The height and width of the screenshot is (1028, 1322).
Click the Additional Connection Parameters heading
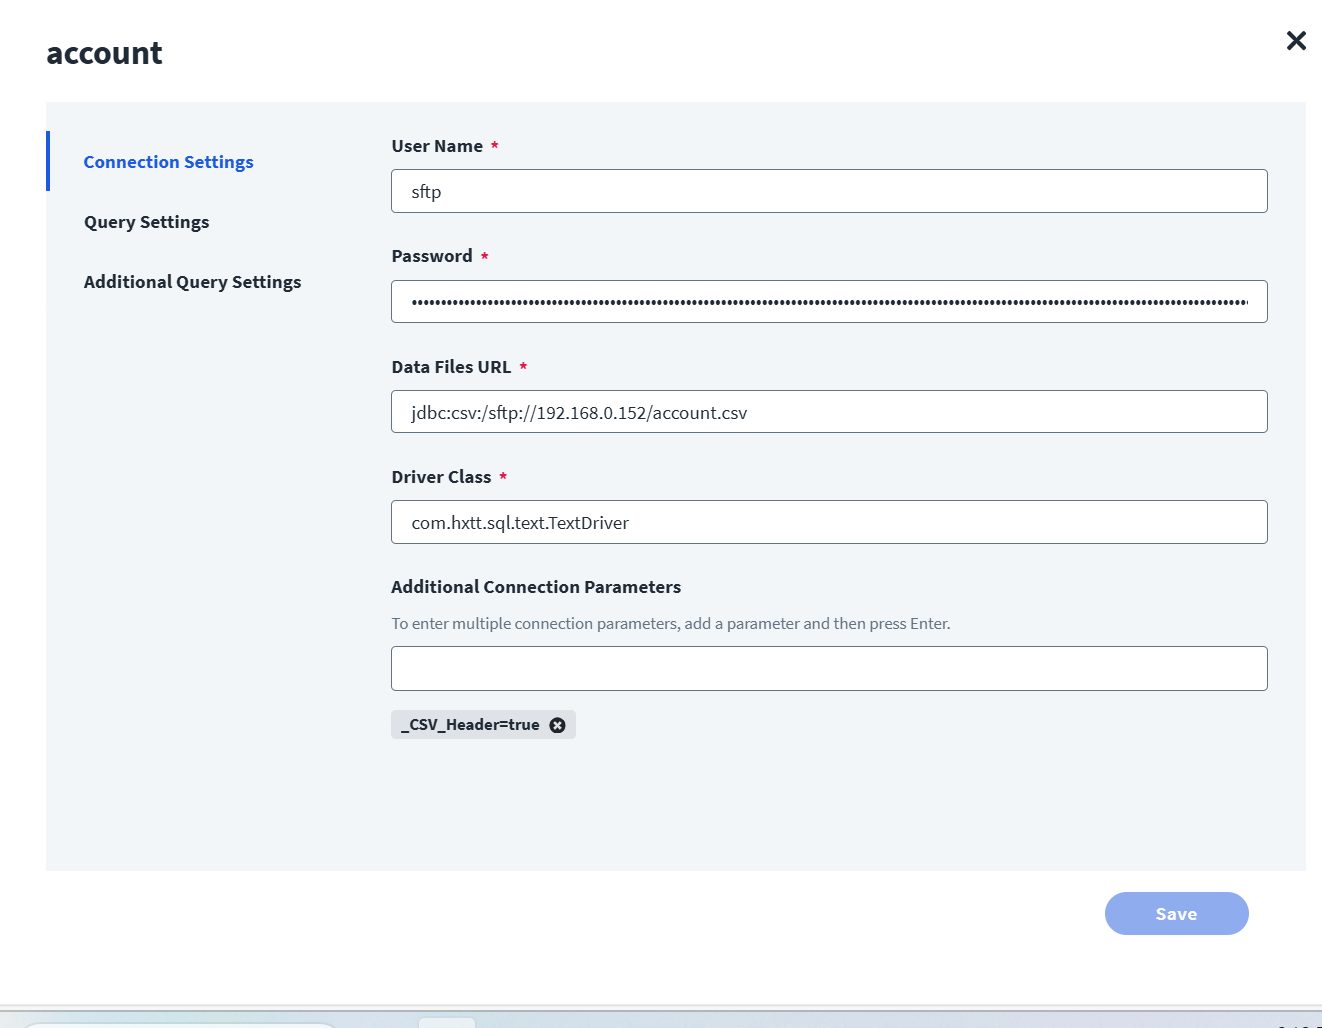tap(536, 587)
